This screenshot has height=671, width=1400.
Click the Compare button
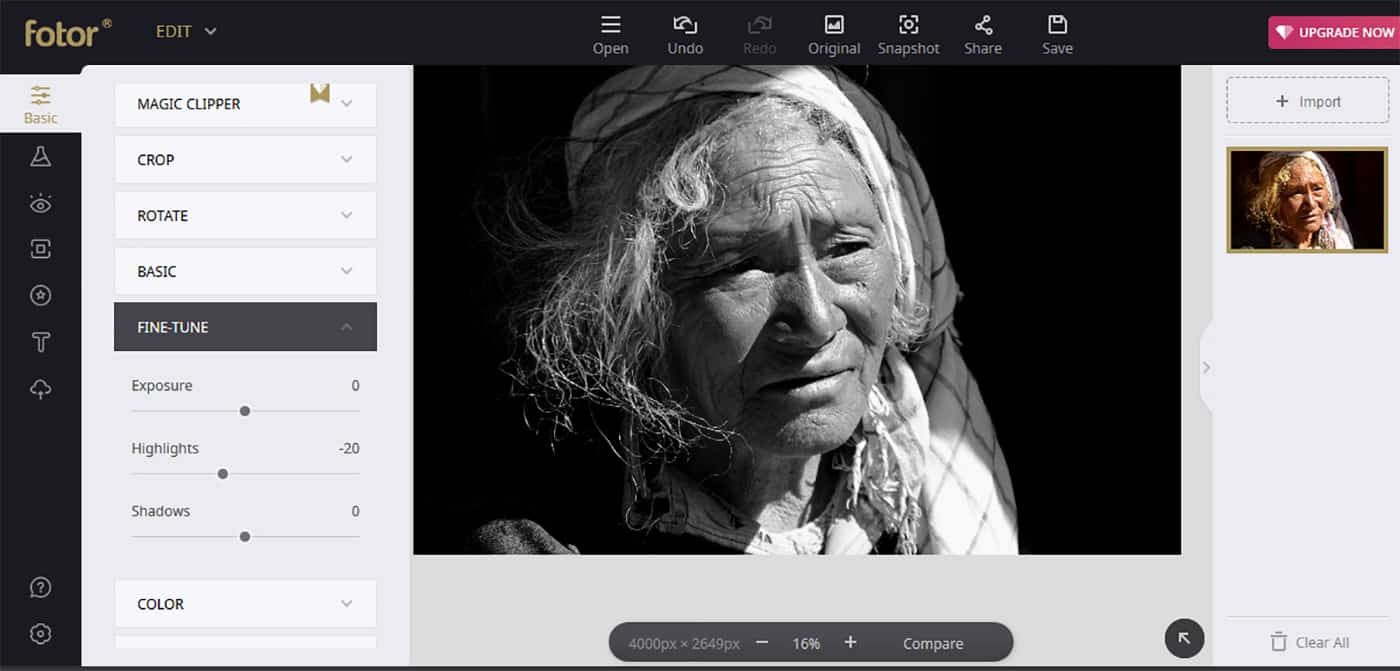tap(933, 644)
